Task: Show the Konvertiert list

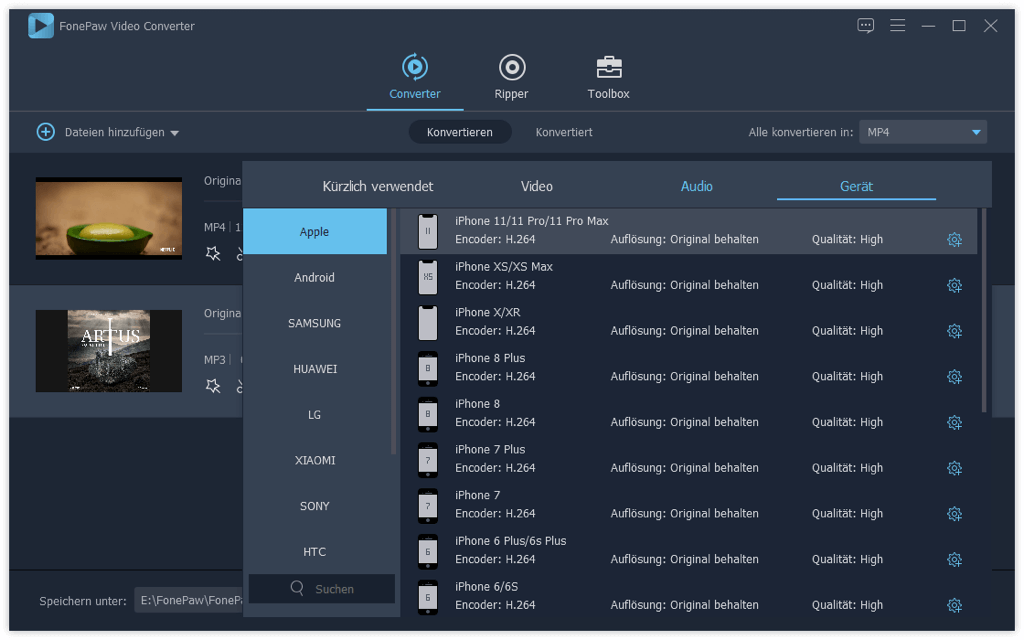Action: (x=564, y=132)
